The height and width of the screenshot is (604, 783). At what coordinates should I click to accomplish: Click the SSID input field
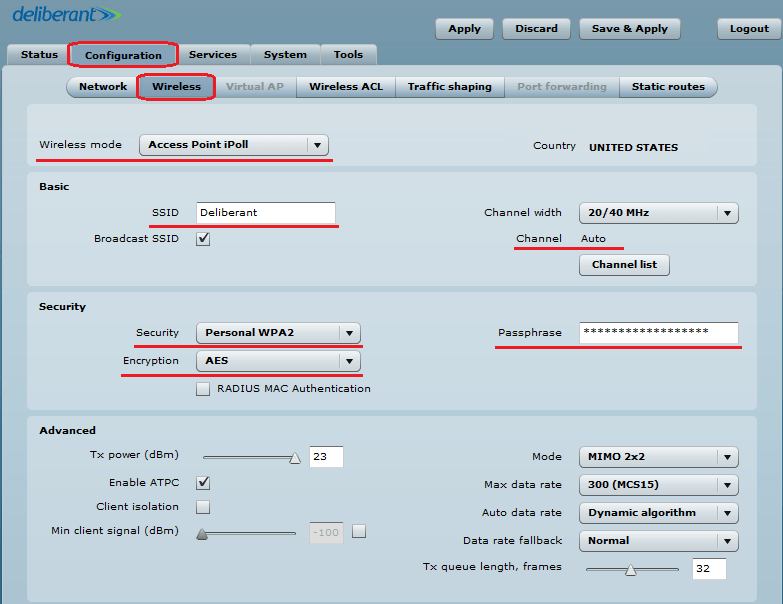266,213
